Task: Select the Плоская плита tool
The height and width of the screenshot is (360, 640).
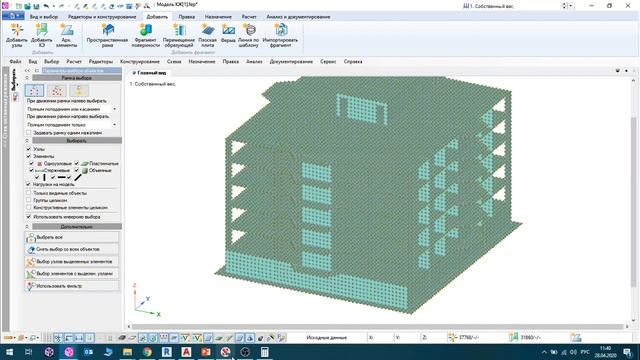Action: 207,35
